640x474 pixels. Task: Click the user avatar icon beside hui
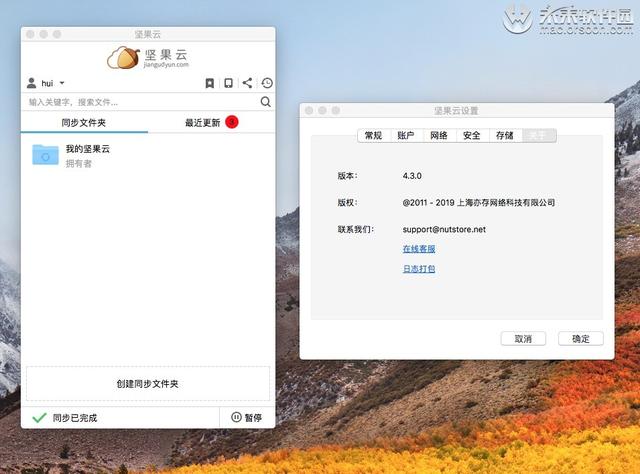31,83
